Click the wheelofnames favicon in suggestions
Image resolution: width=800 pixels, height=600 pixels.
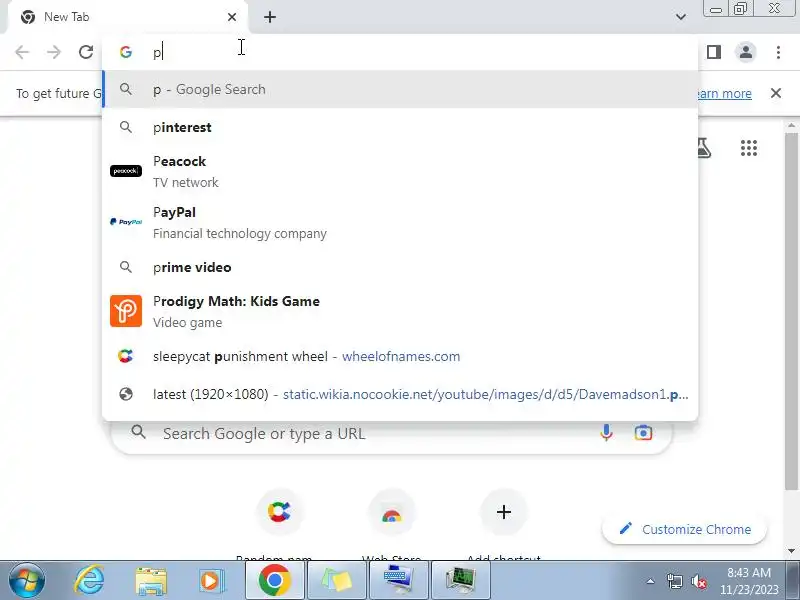tap(126, 356)
